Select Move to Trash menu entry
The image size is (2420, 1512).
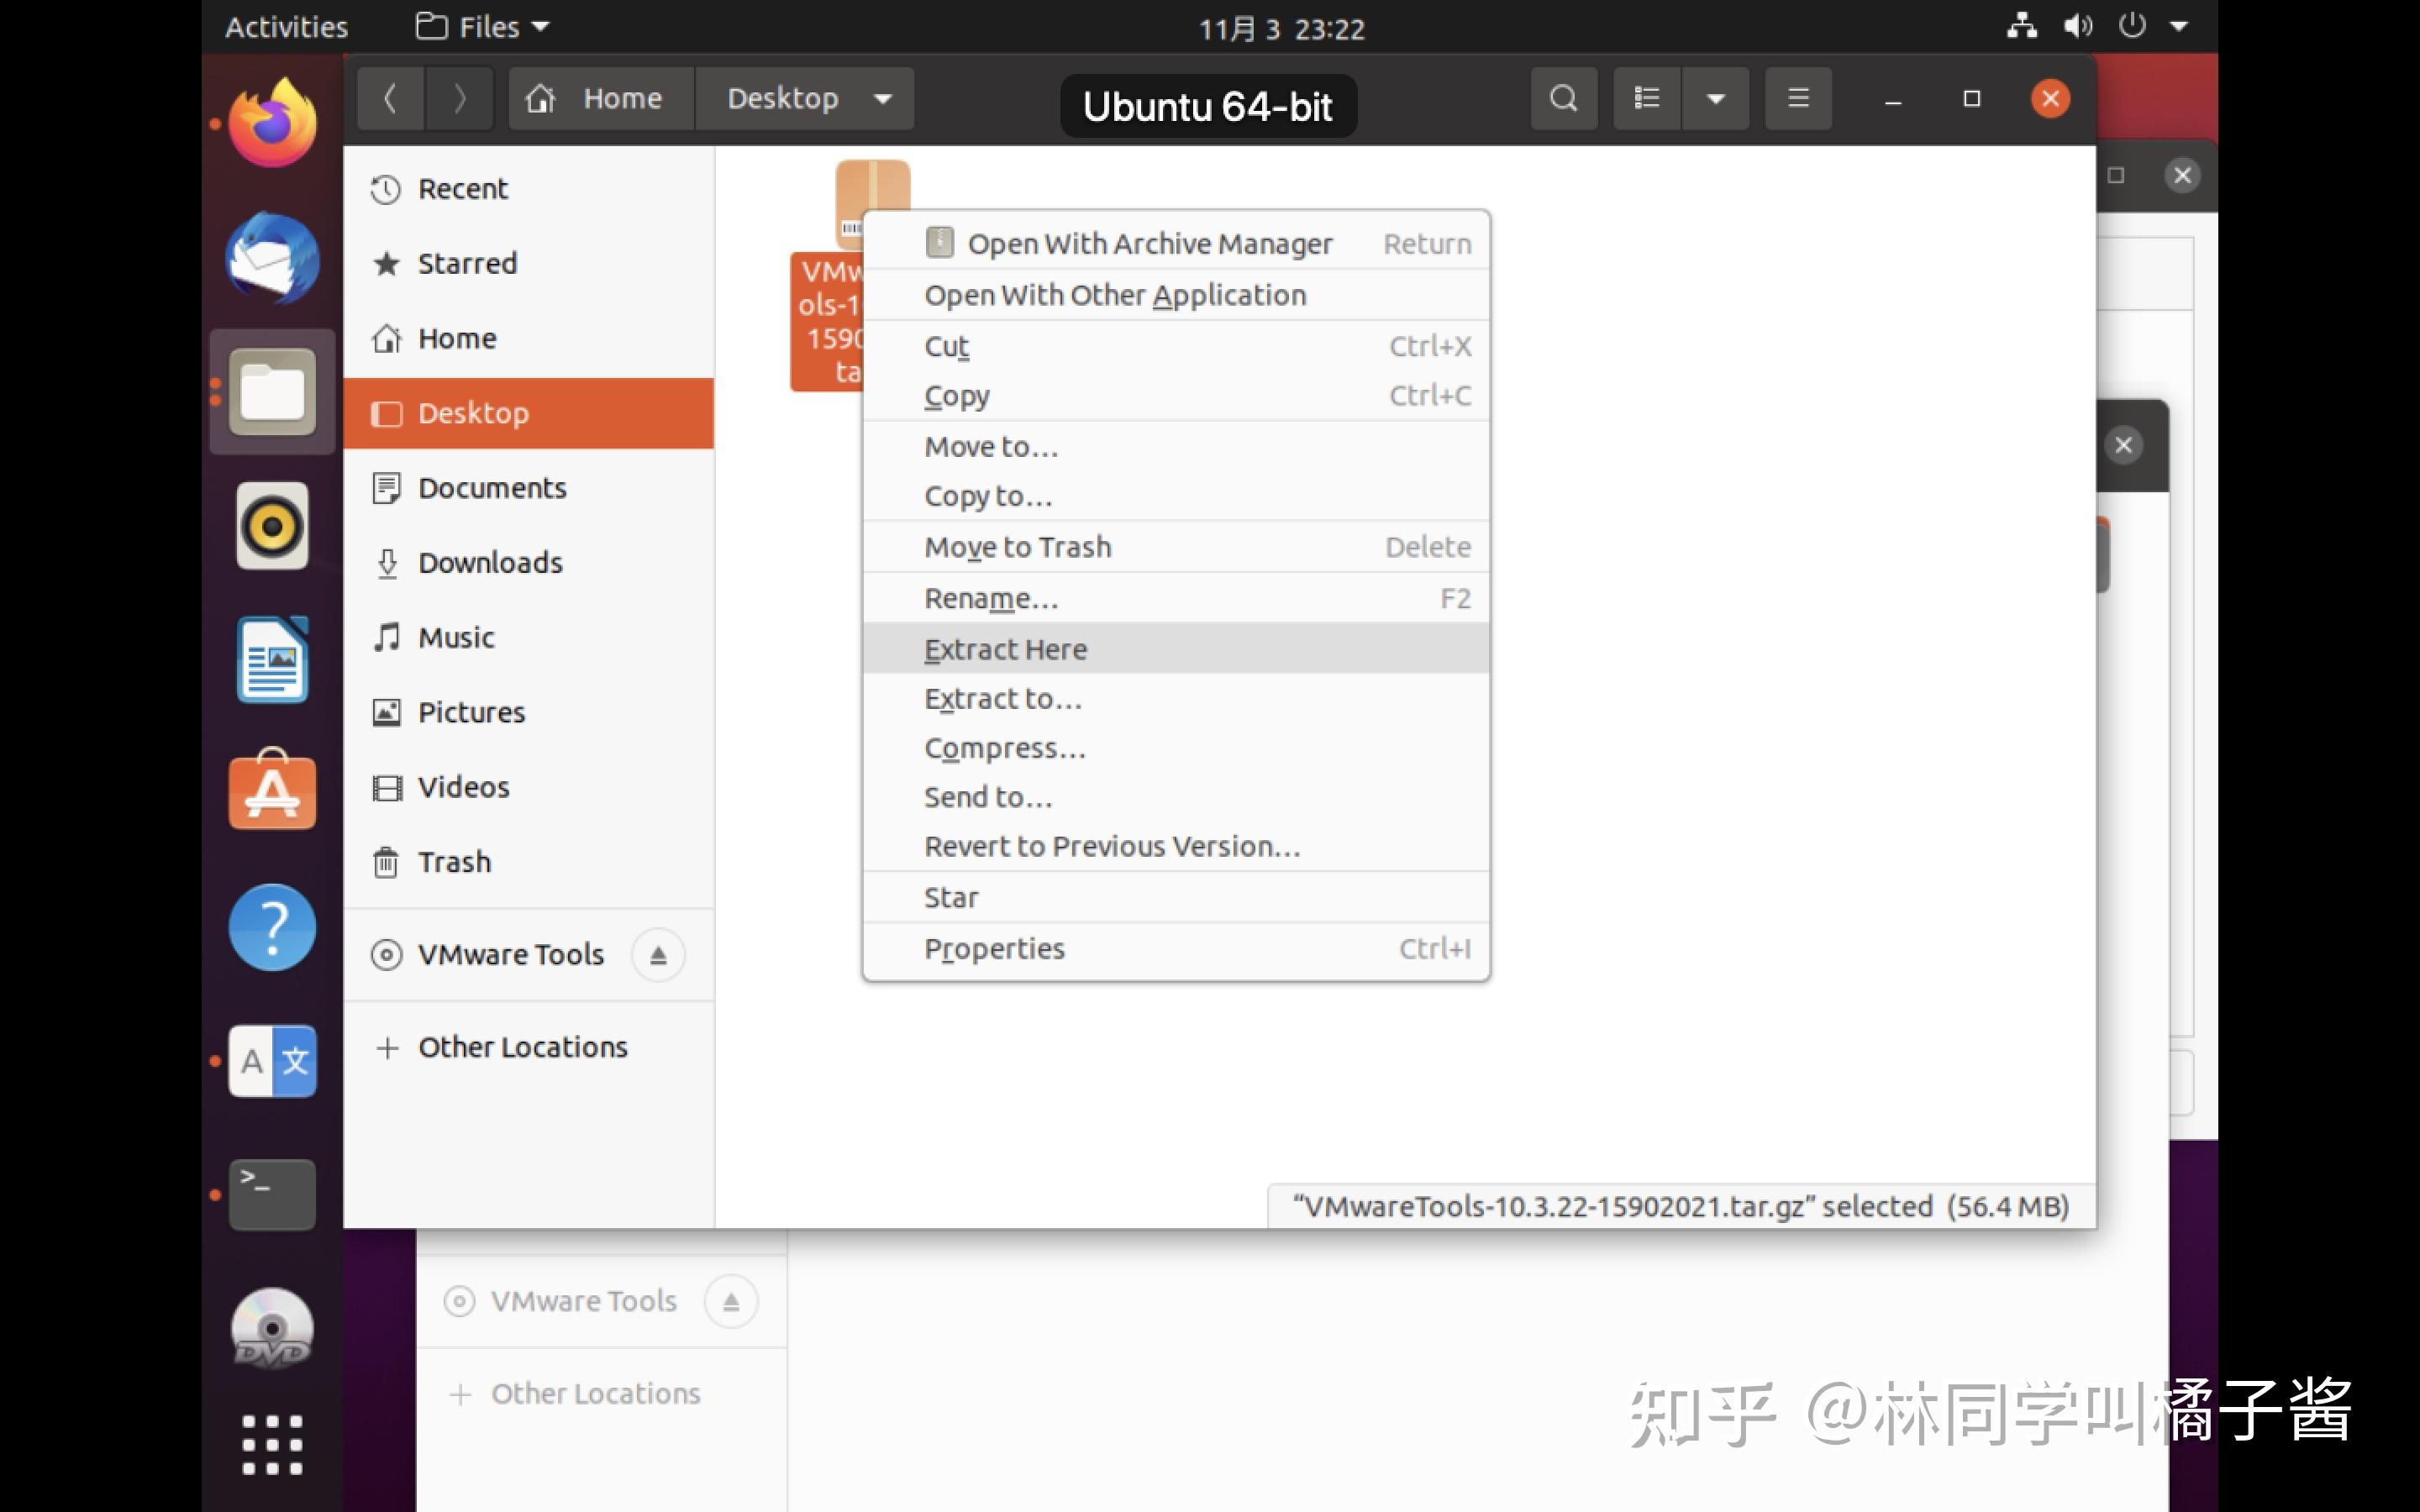[x=1176, y=547]
